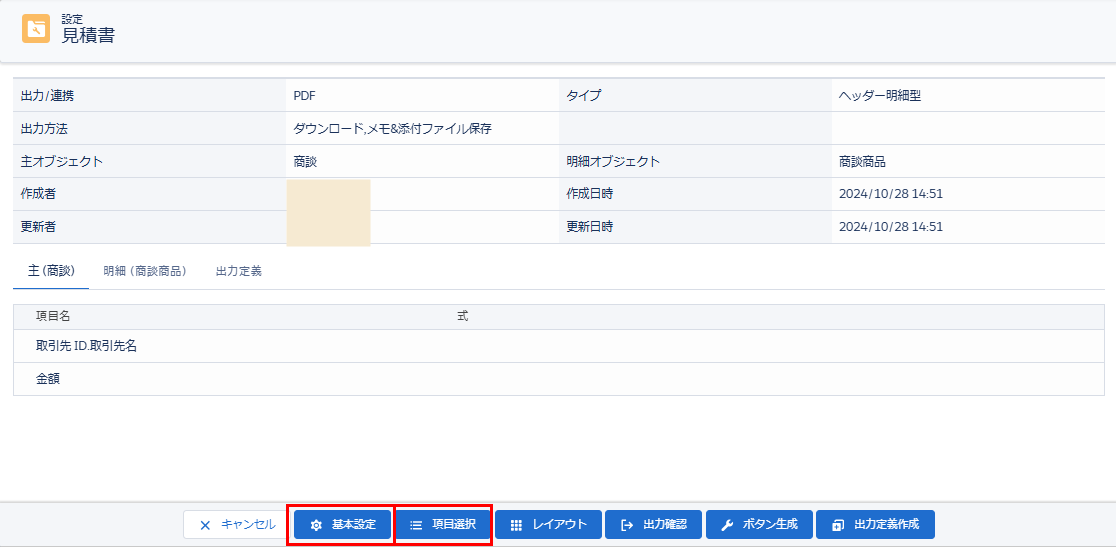Image resolution: width=1116 pixels, height=547 pixels.
Task: Click the 式 column header
Action: pos(462,316)
